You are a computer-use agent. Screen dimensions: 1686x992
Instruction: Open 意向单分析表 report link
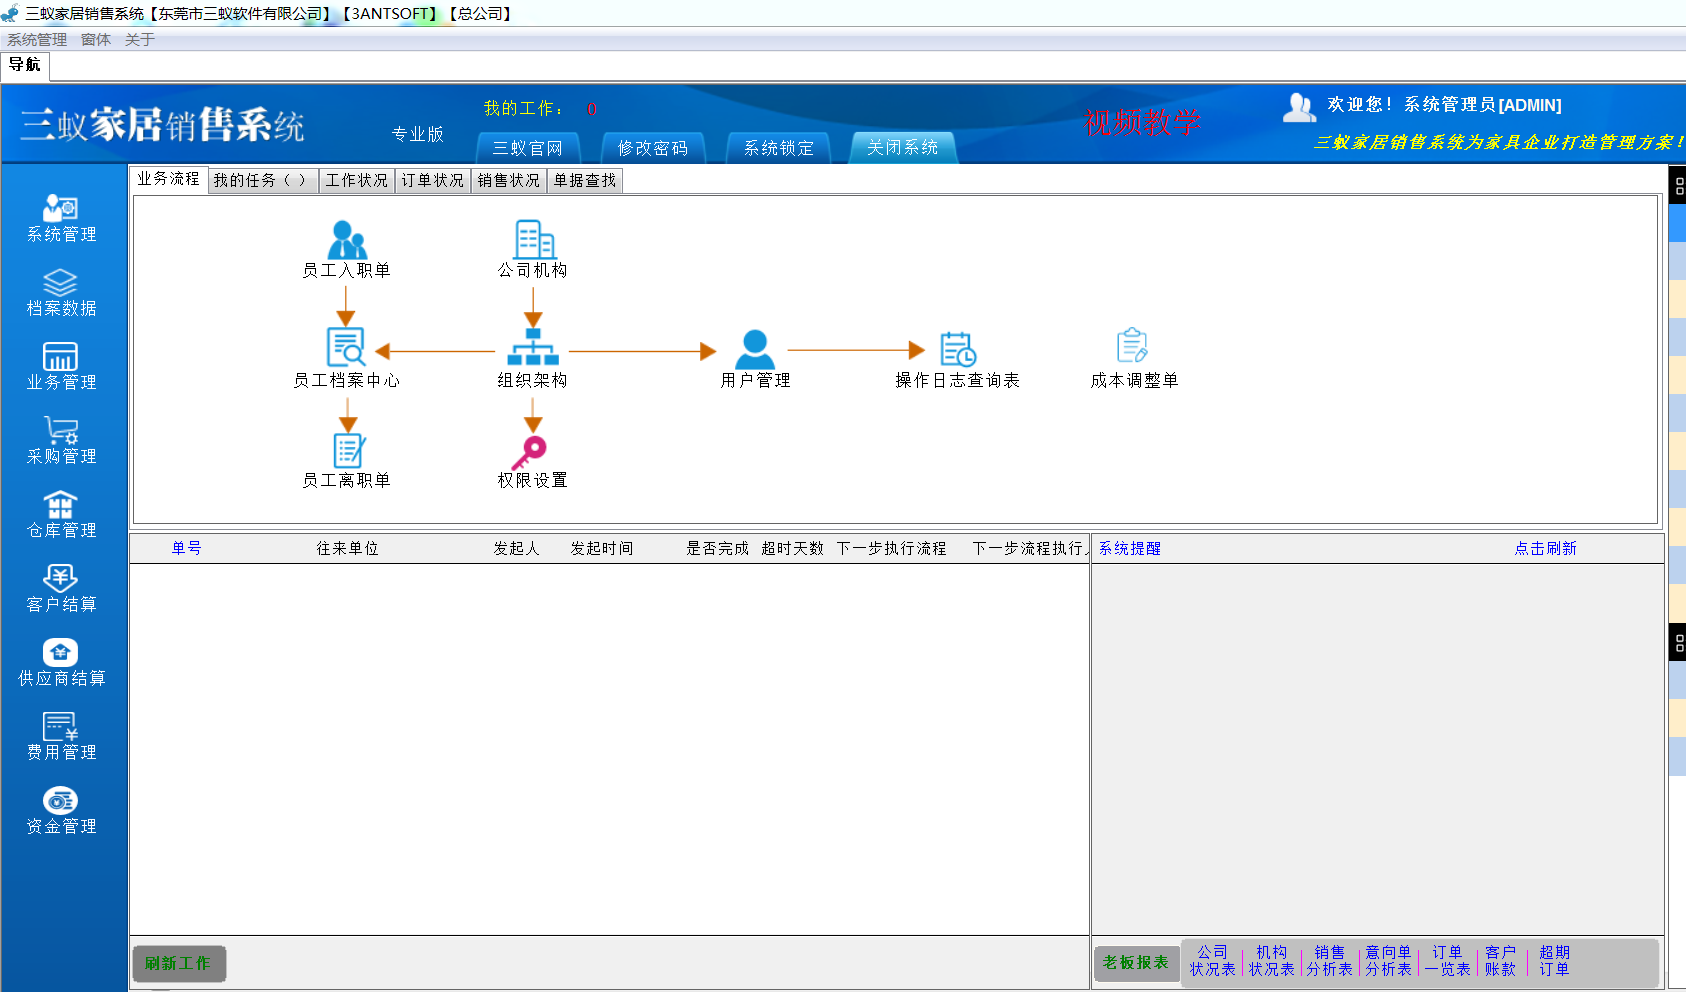click(1388, 961)
